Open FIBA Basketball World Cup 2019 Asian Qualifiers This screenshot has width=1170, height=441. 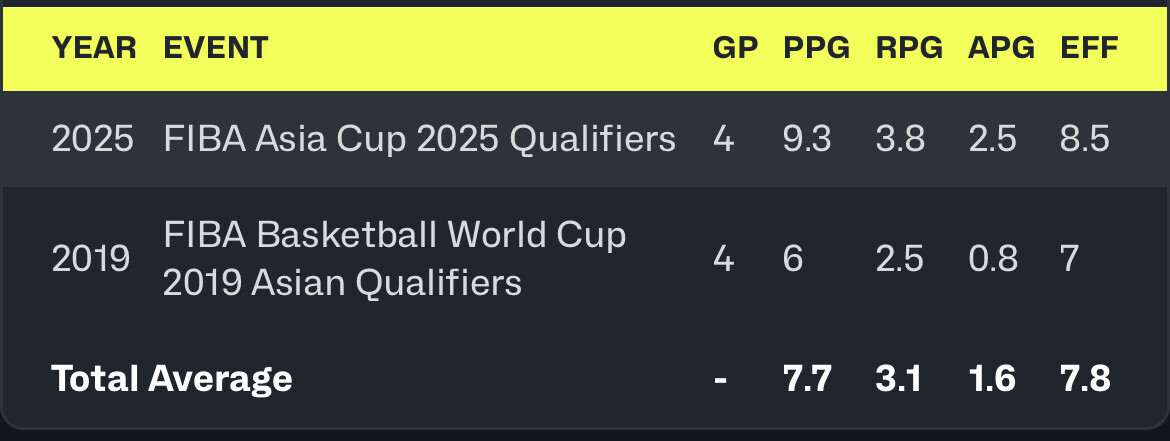click(x=394, y=259)
